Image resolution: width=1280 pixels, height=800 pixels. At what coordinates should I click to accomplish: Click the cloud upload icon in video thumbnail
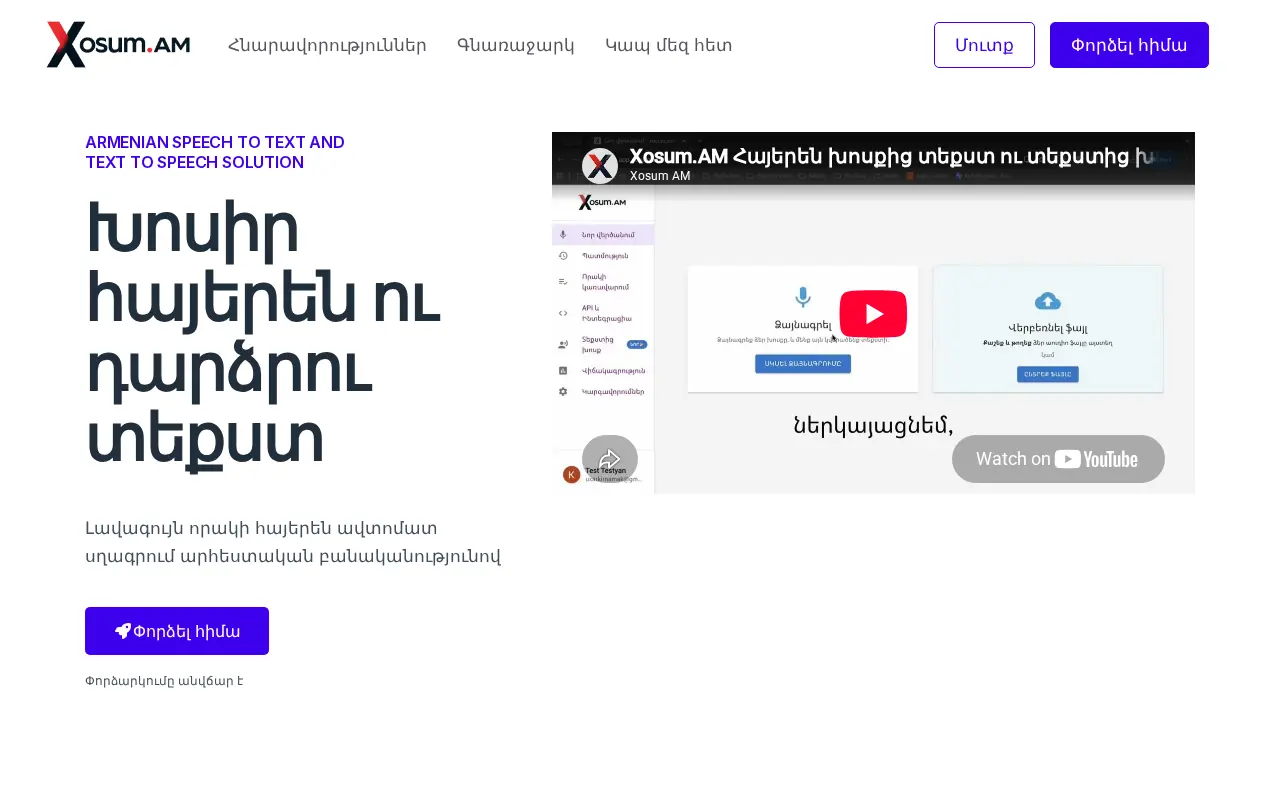click(1047, 301)
